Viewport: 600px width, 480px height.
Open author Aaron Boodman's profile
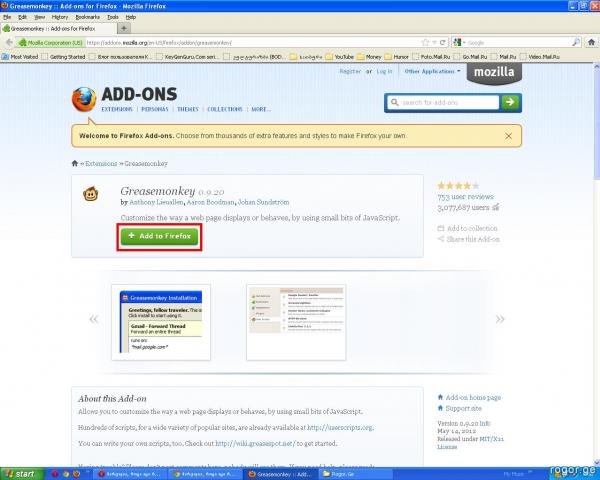[x=210, y=202]
